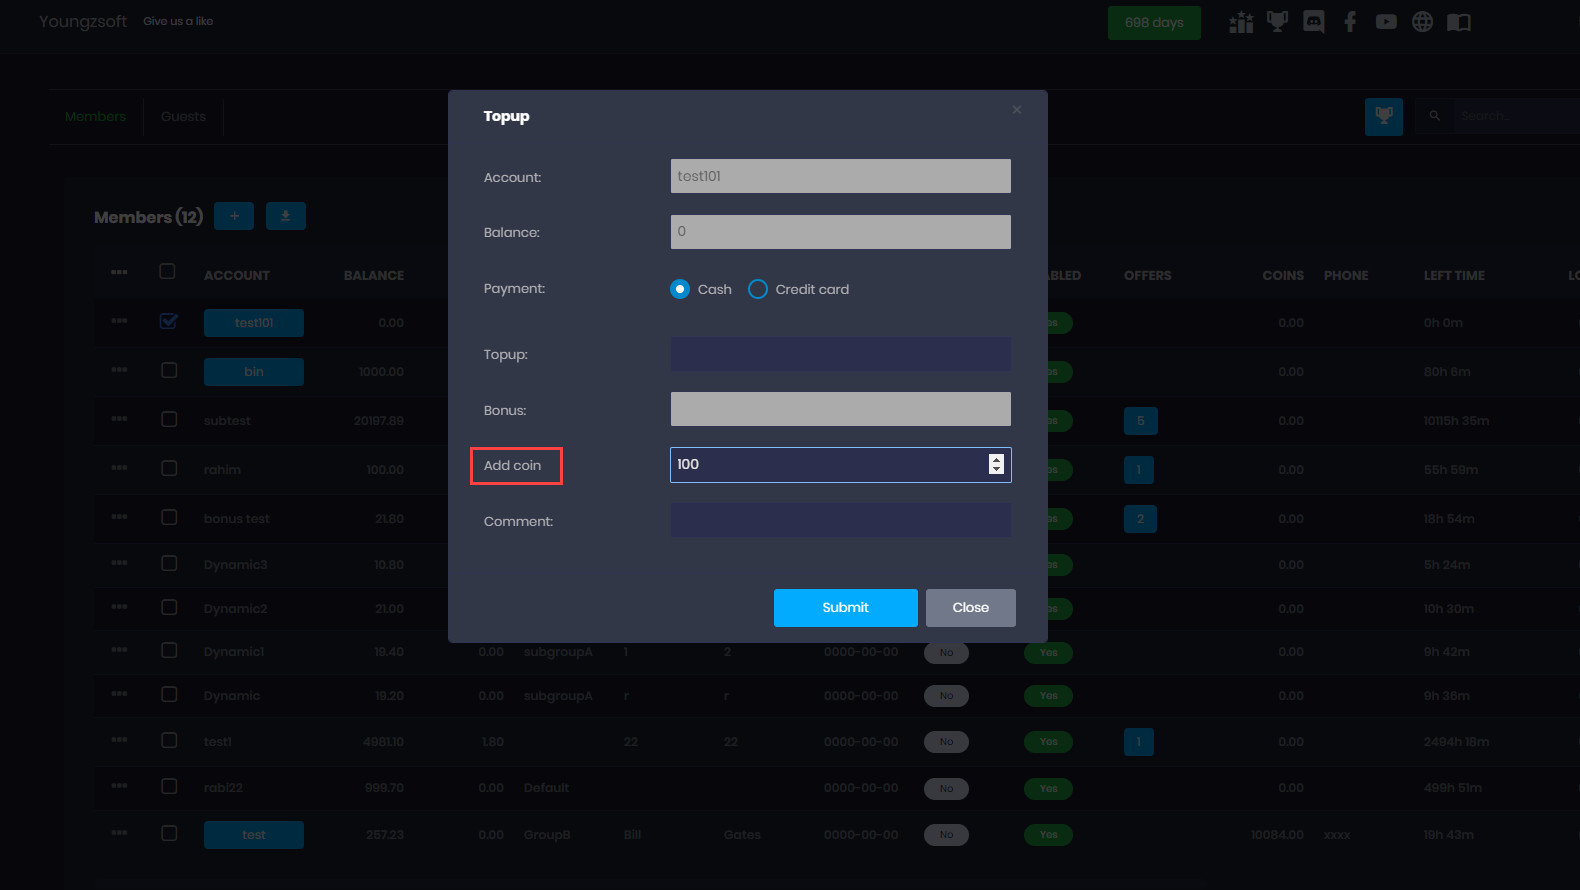Submit the topup form
The image size is (1580, 890).
click(845, 608)
